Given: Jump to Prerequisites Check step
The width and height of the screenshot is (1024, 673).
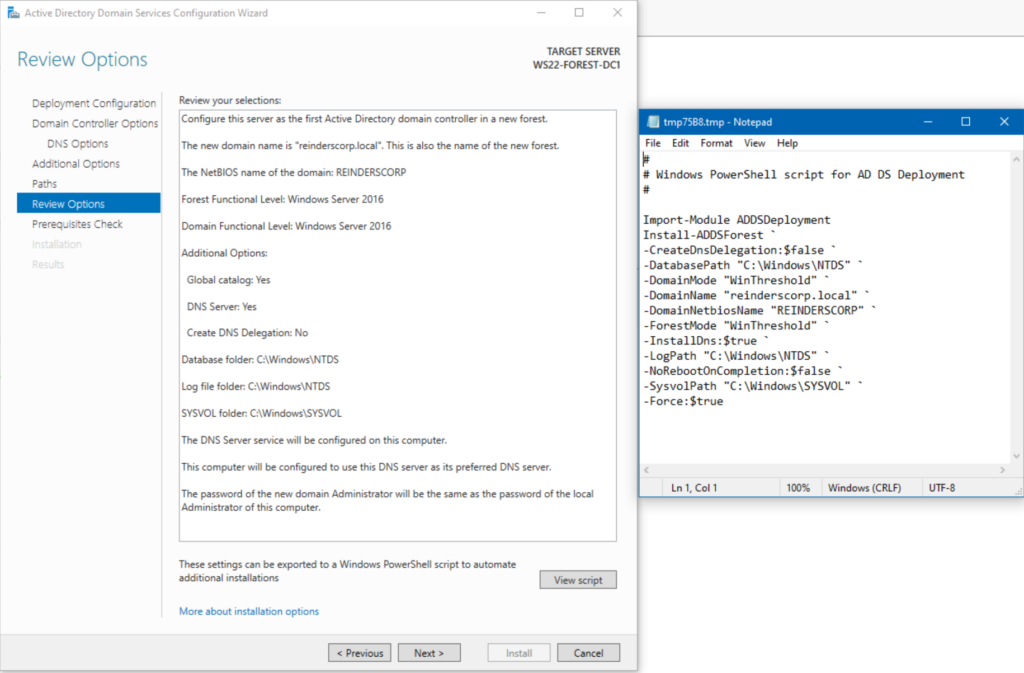Looking at the screenshot, I should (x=77, y=224).
